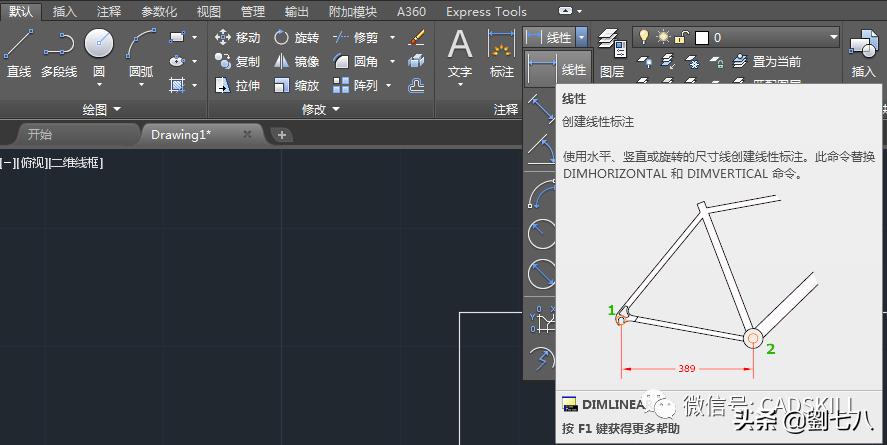Choose the 复制 copy tool

tap(238, 61)
